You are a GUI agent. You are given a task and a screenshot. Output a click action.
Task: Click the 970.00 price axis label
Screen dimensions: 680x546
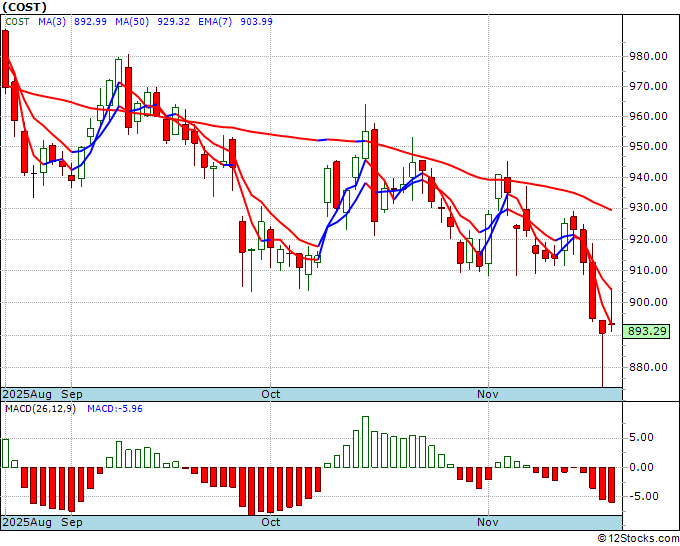pos(648,86)
